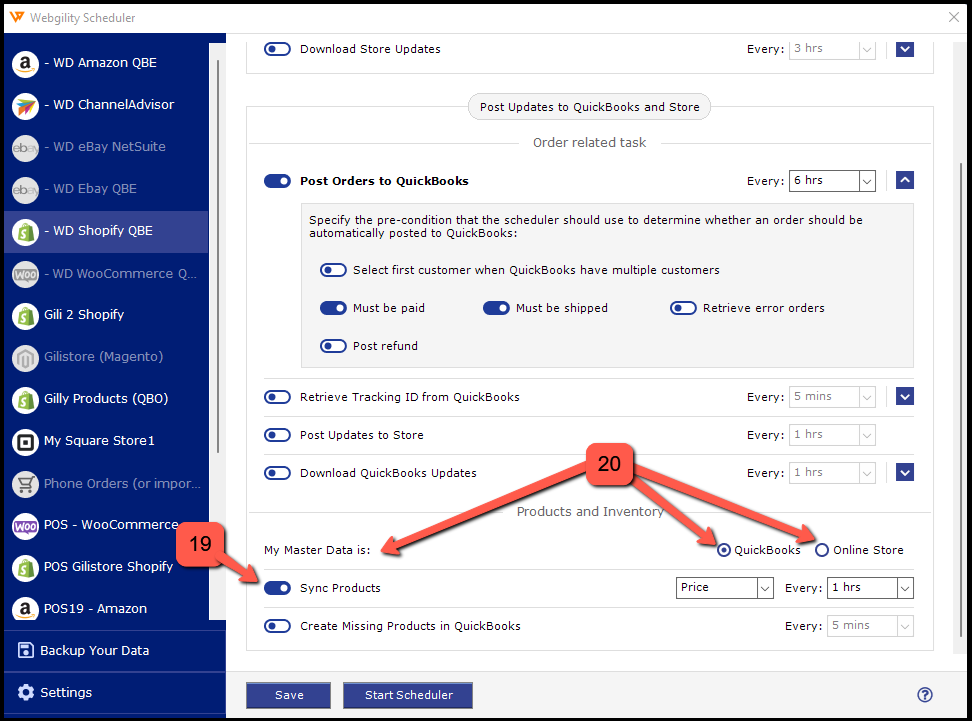
Task: Open the Sync Products Price dropdown
Action: [x=765, y=588]
